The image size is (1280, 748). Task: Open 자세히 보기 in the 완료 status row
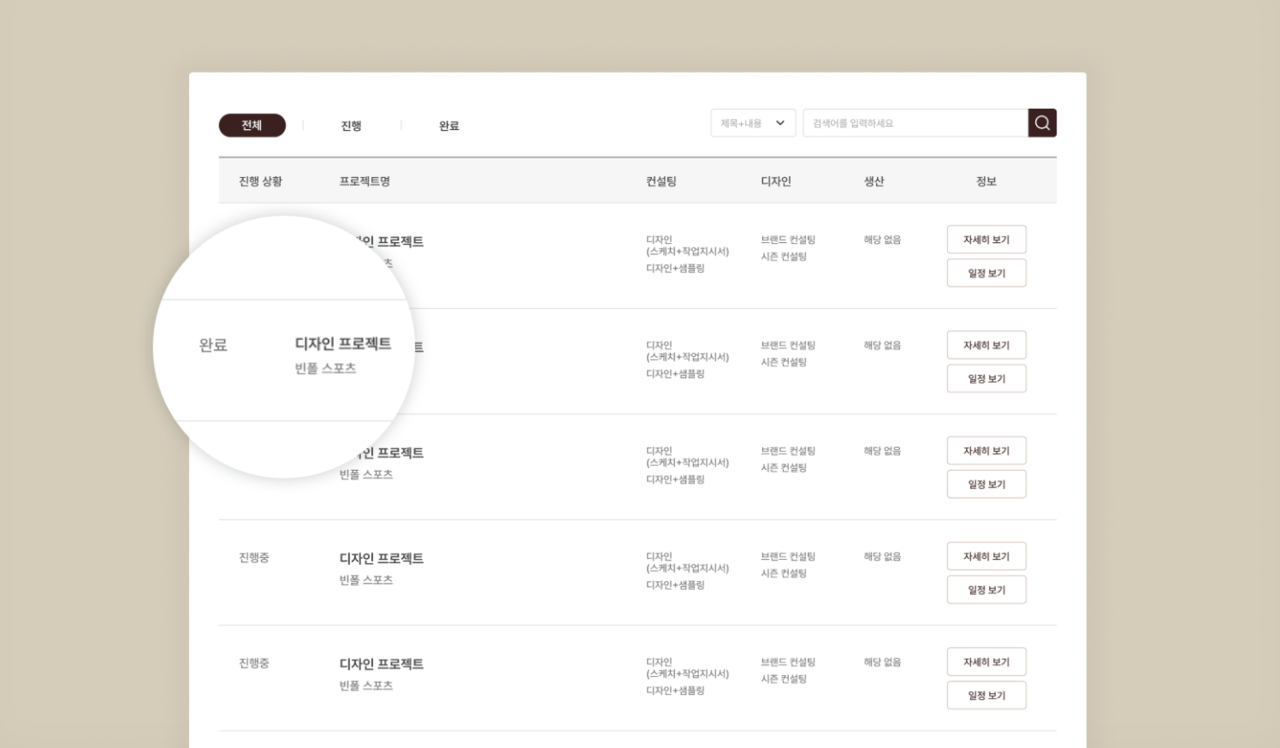pyautogui.click(x=987, y=345)
